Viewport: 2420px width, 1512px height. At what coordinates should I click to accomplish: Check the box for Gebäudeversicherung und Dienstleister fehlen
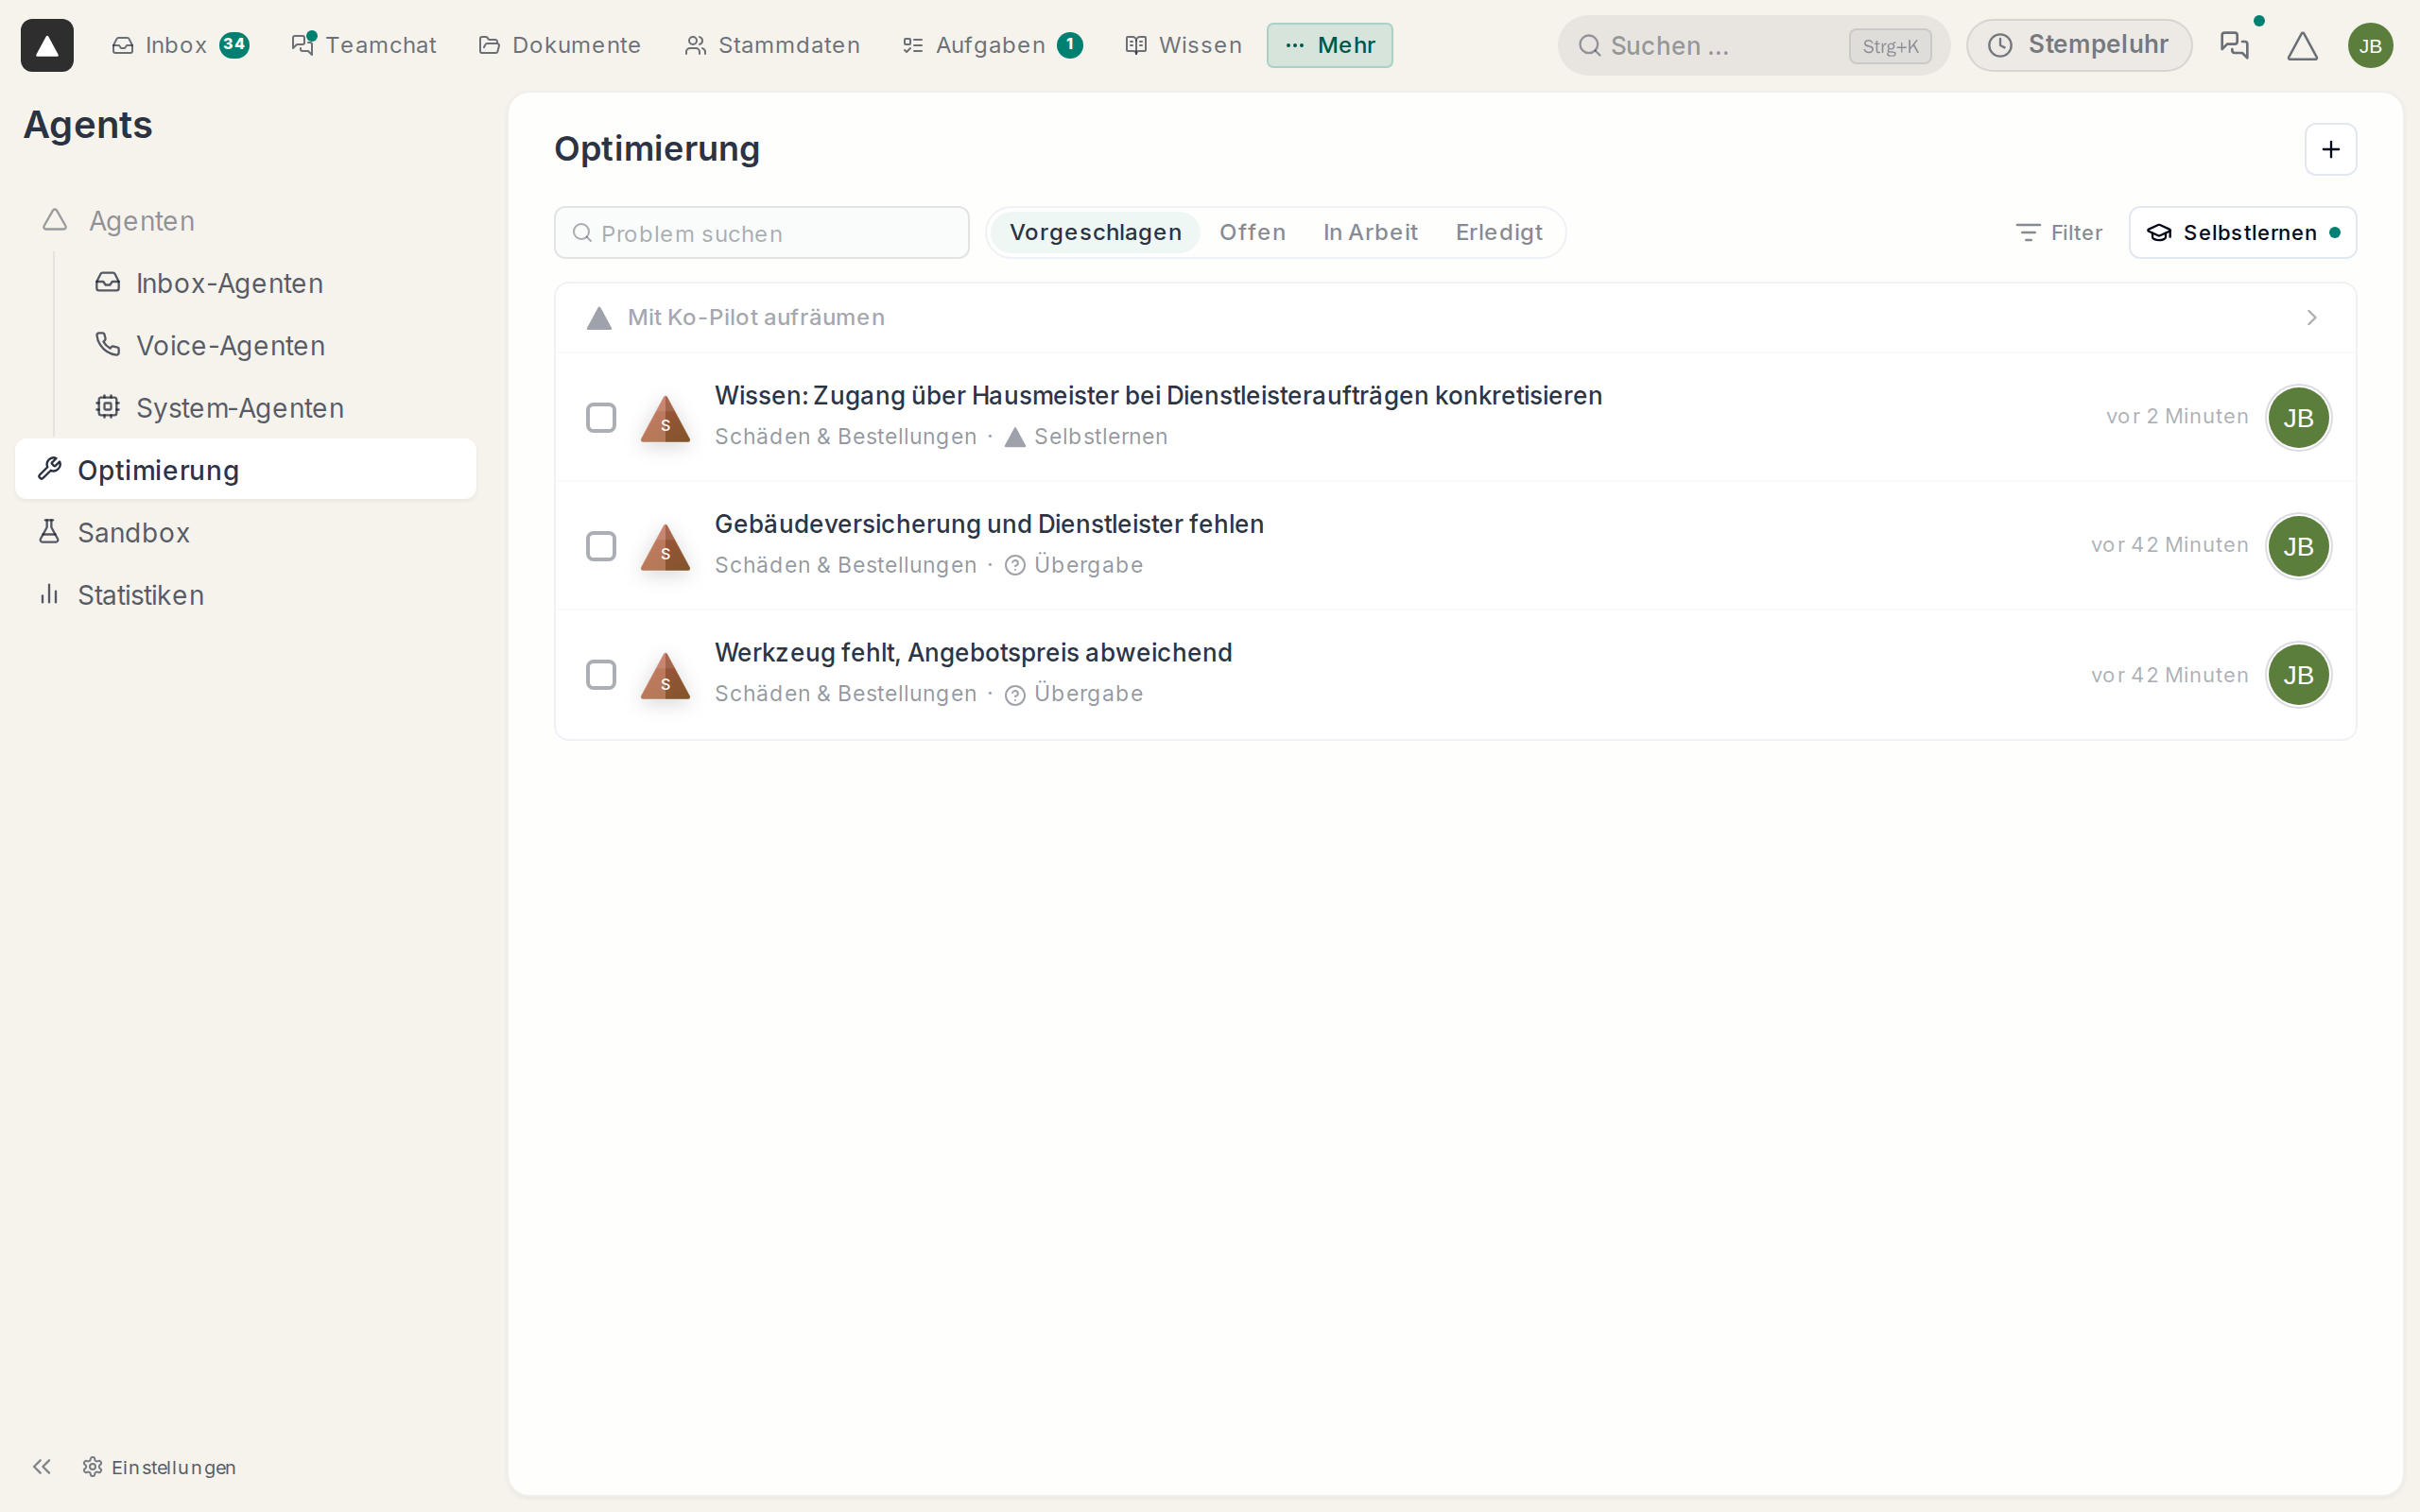(601, 546)
